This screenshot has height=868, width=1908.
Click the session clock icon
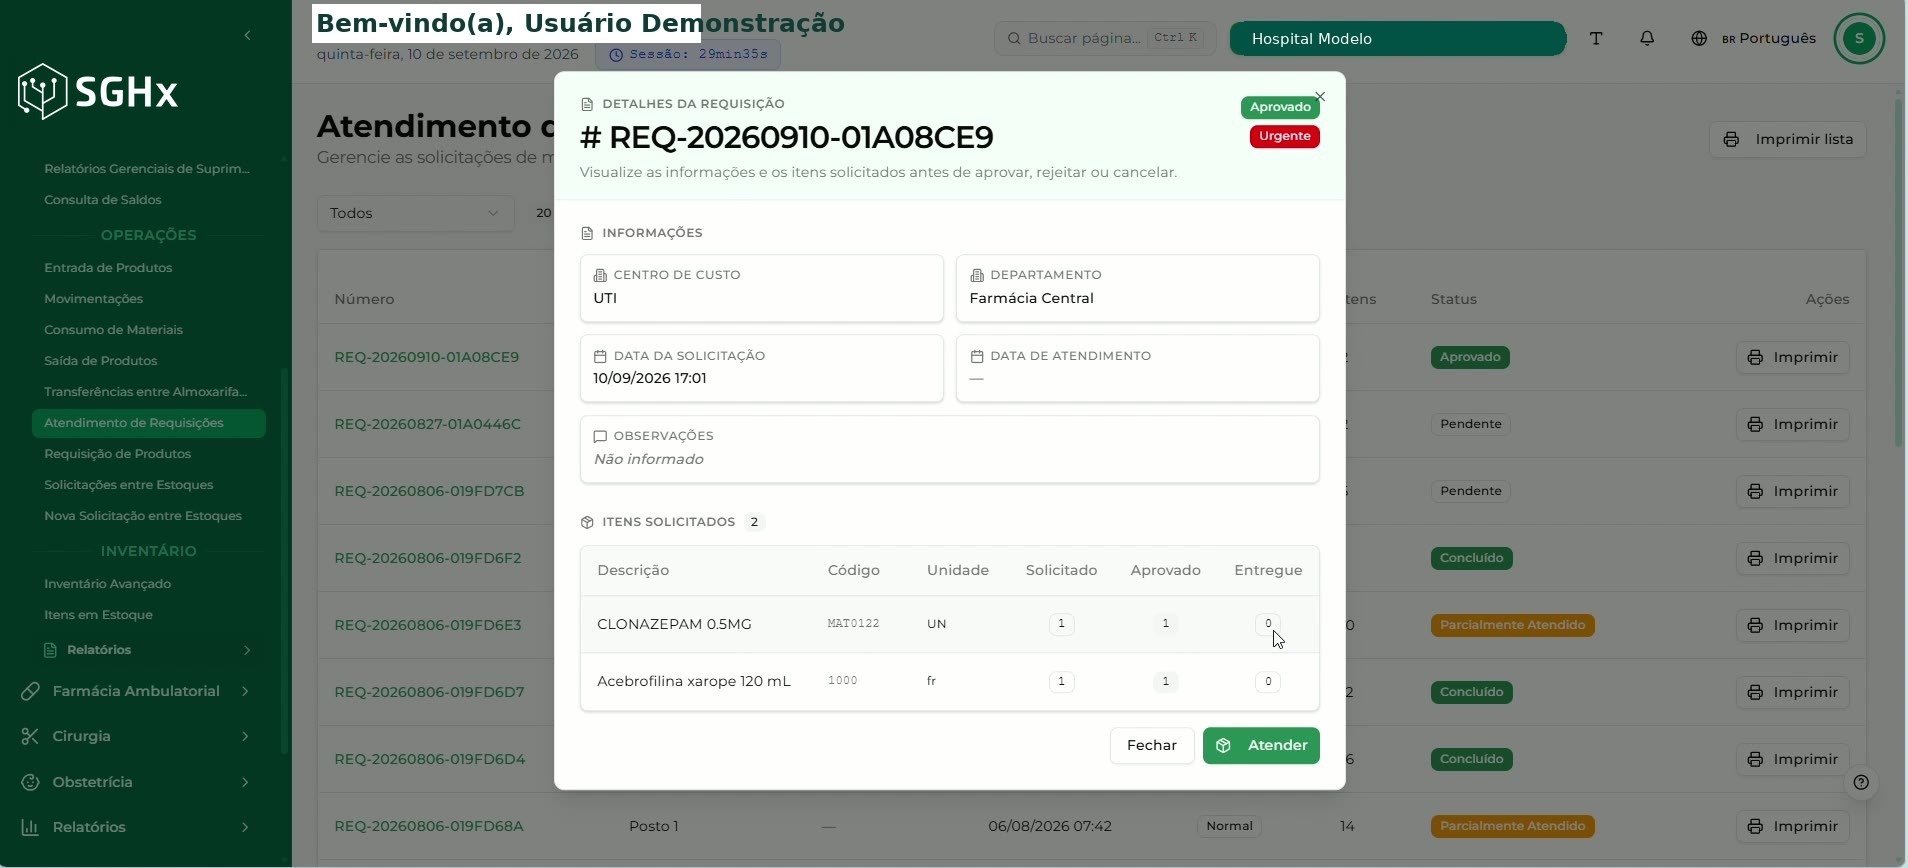point(616,55)
